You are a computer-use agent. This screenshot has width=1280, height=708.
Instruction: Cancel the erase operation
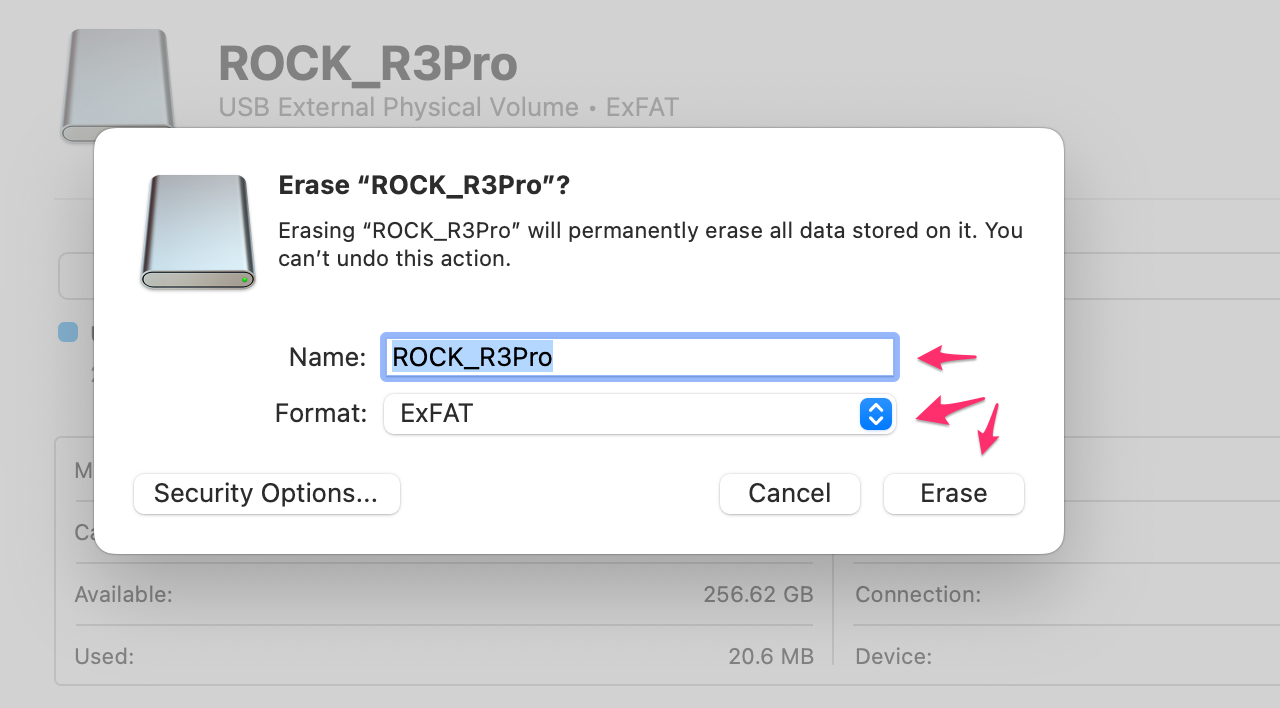[x=789, y=493]
